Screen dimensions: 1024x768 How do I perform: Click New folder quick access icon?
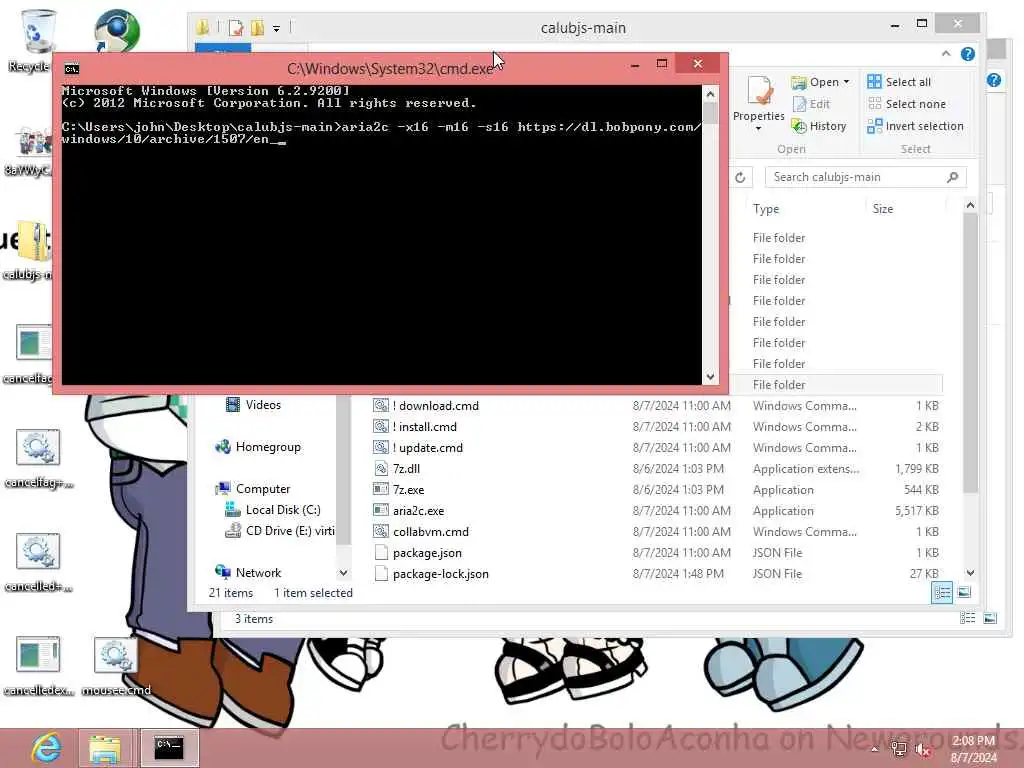(258, 28)
